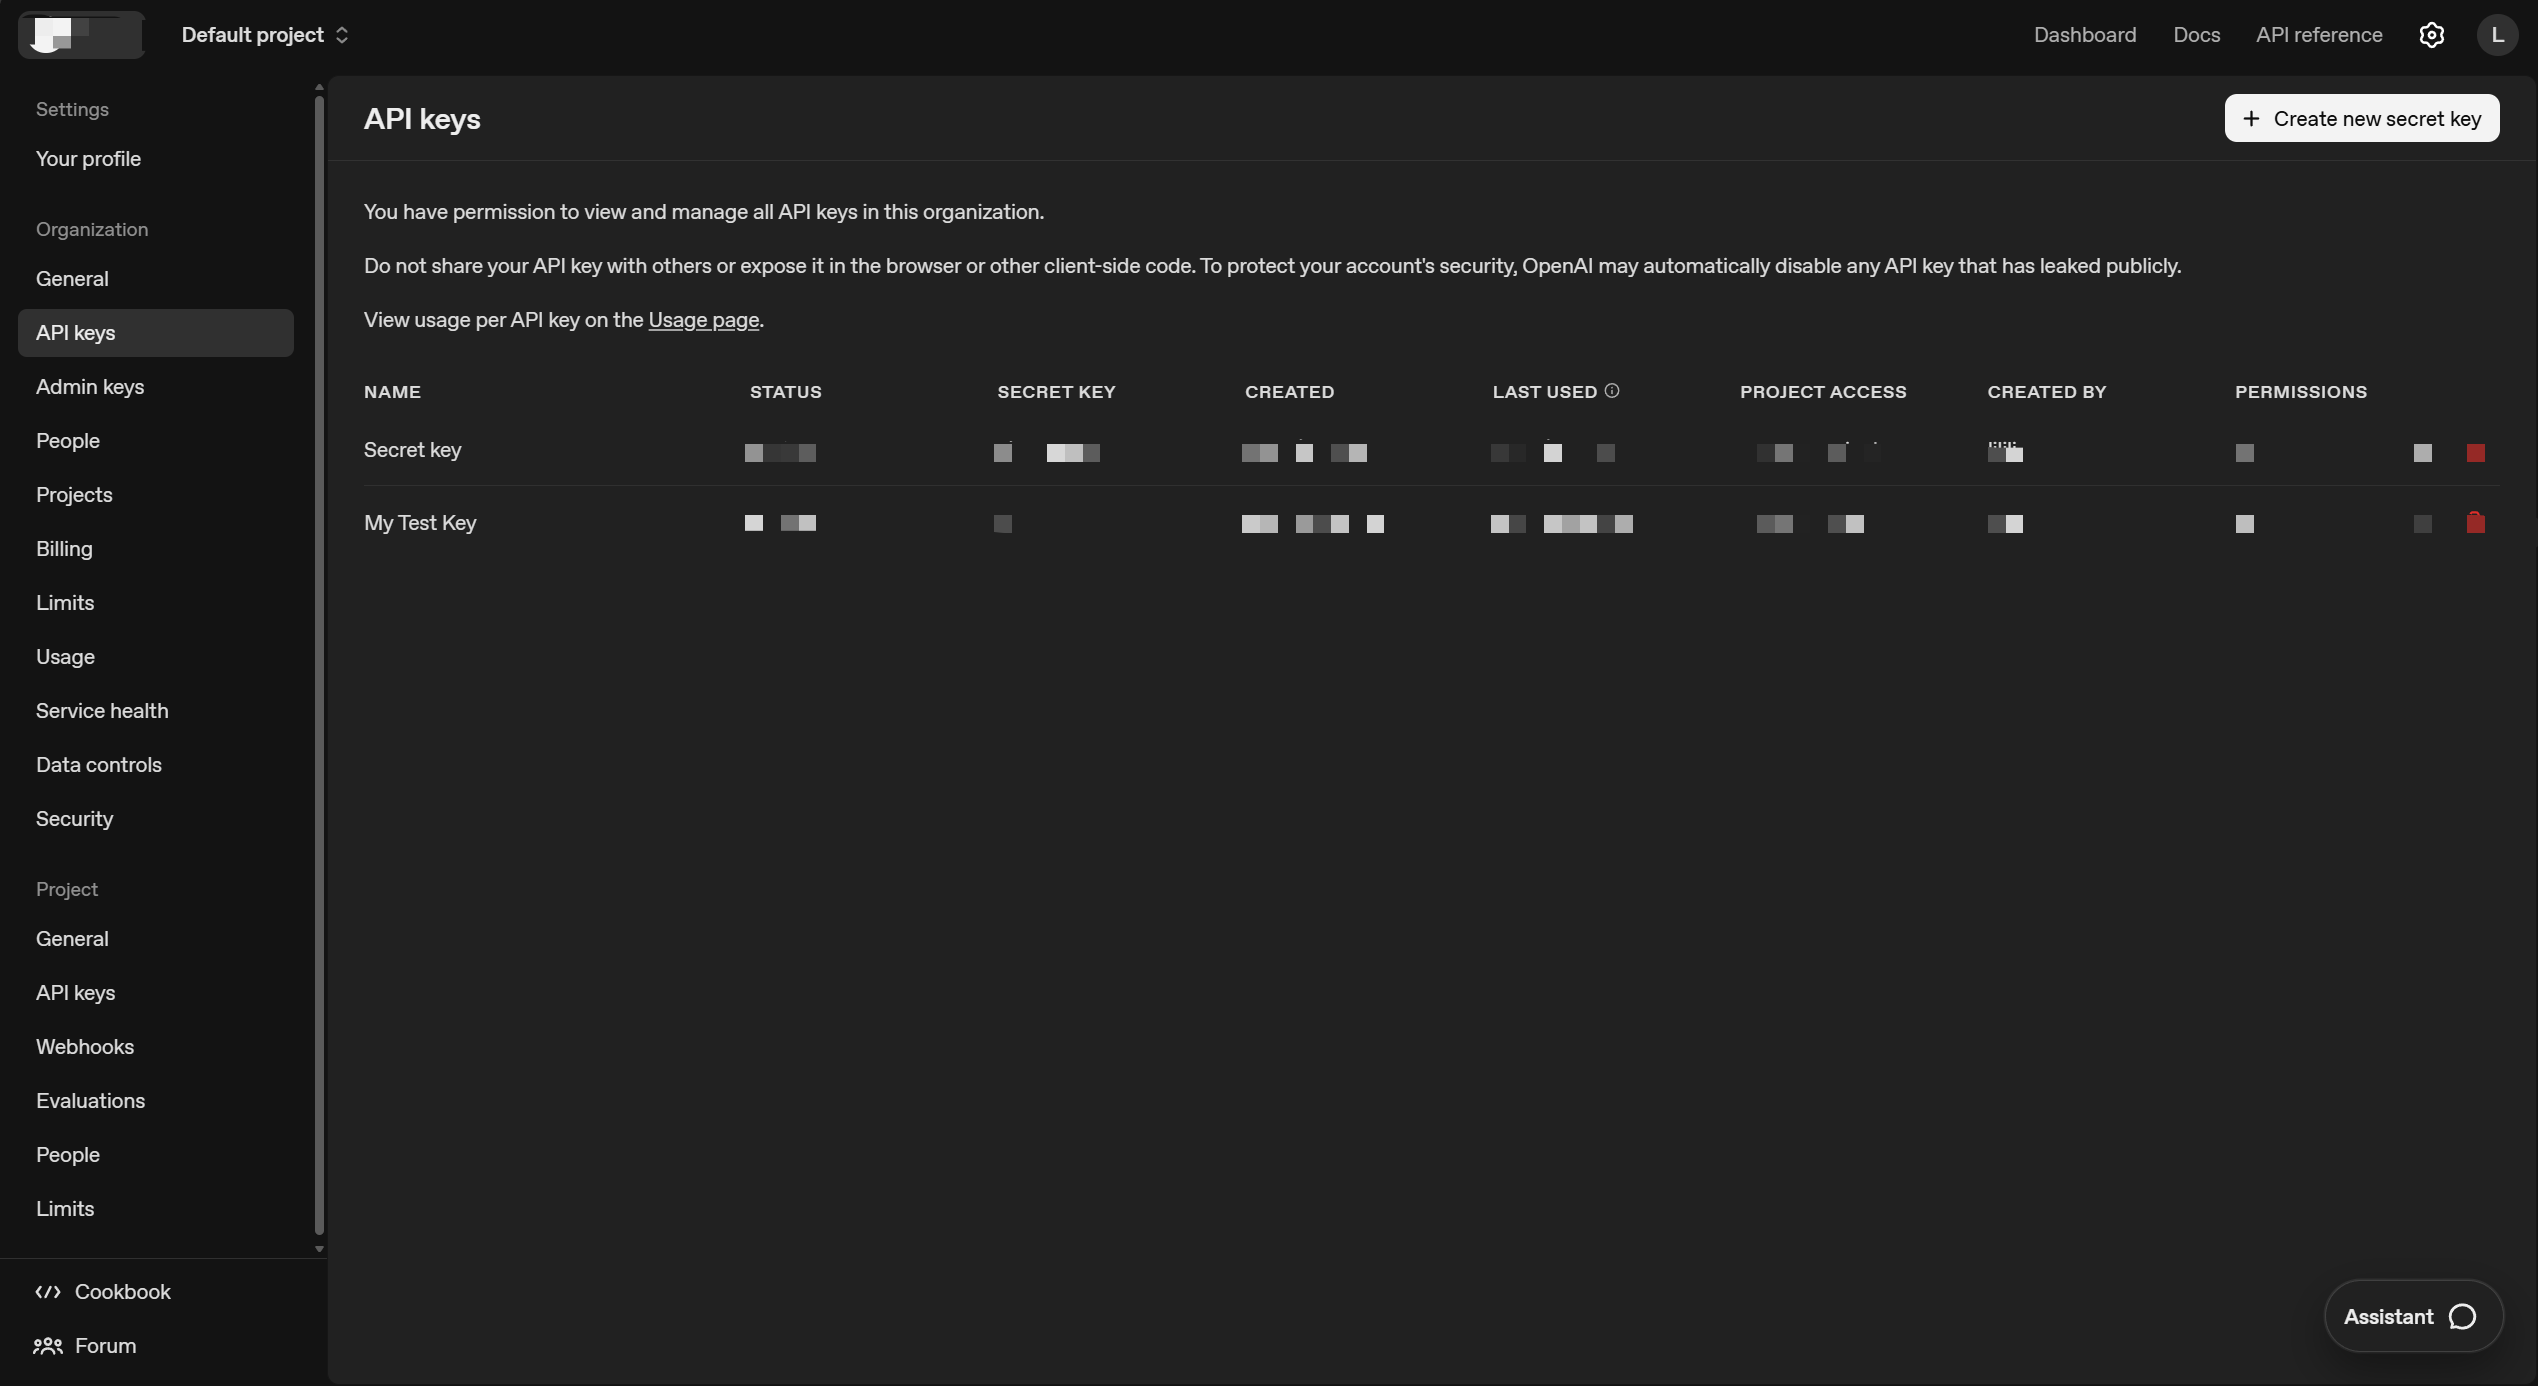Click the Cookbook code icon in sidebar

(48, 1291)
